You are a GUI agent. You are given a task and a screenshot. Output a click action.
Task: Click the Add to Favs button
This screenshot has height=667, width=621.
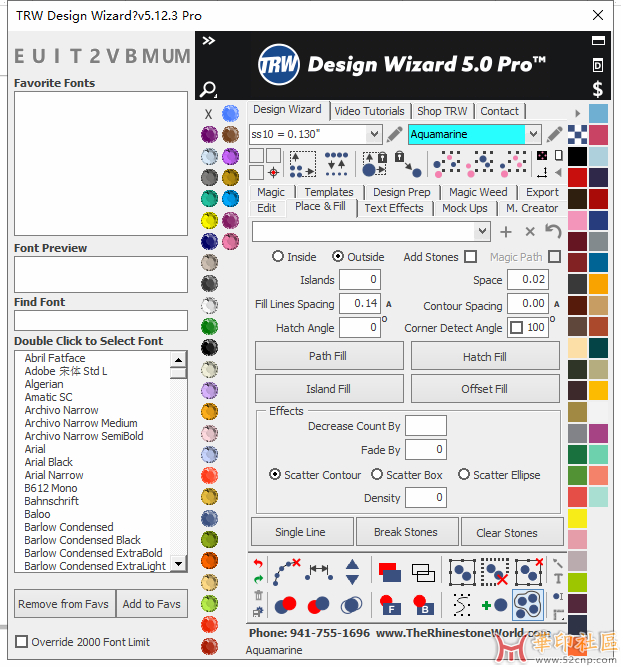[151, 604]
